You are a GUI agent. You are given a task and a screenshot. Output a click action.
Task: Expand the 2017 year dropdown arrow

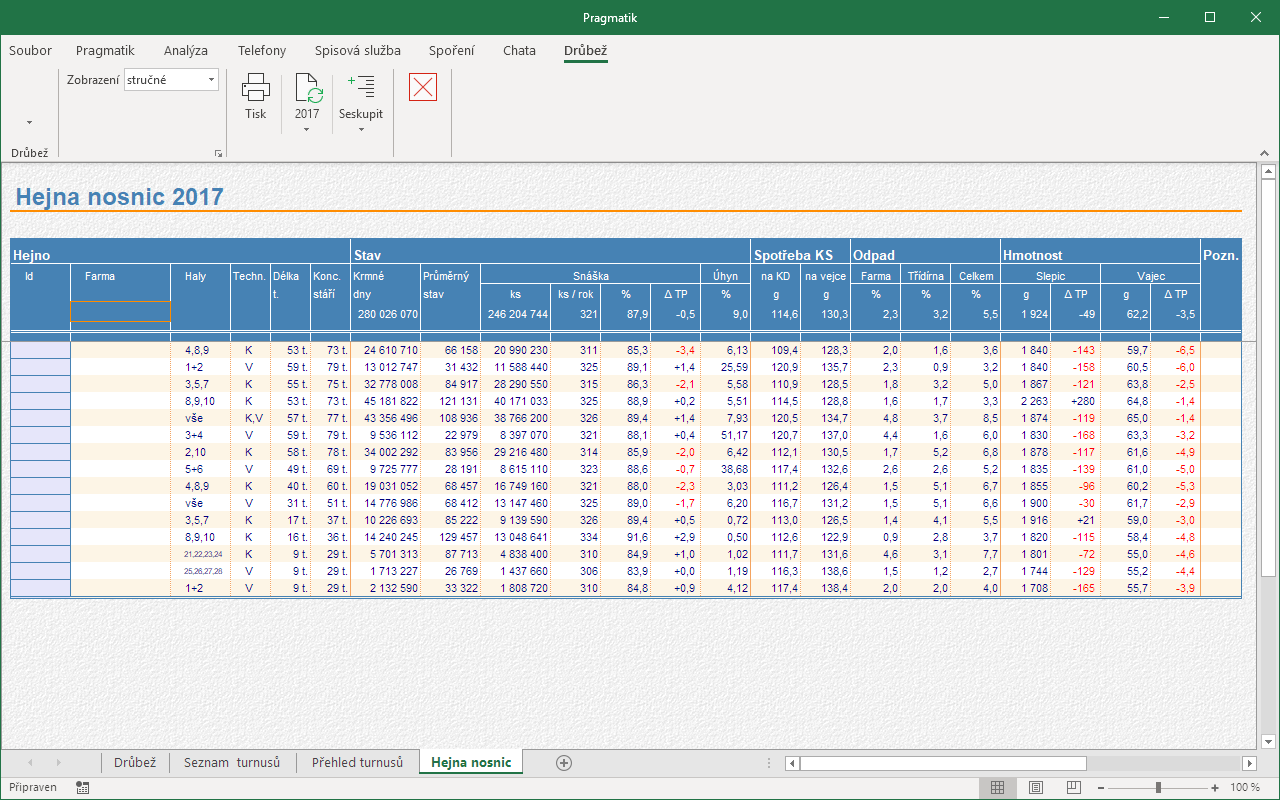(307, 130)
